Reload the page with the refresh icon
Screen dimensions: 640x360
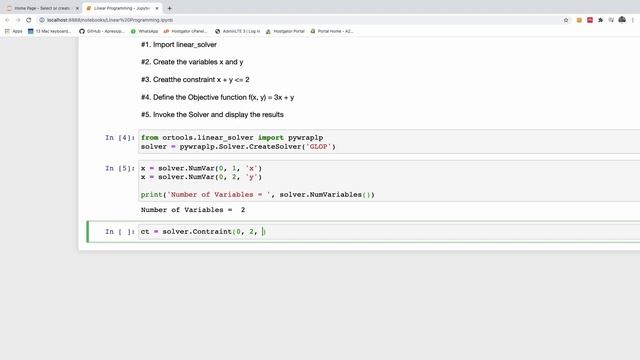click(29, 20)
